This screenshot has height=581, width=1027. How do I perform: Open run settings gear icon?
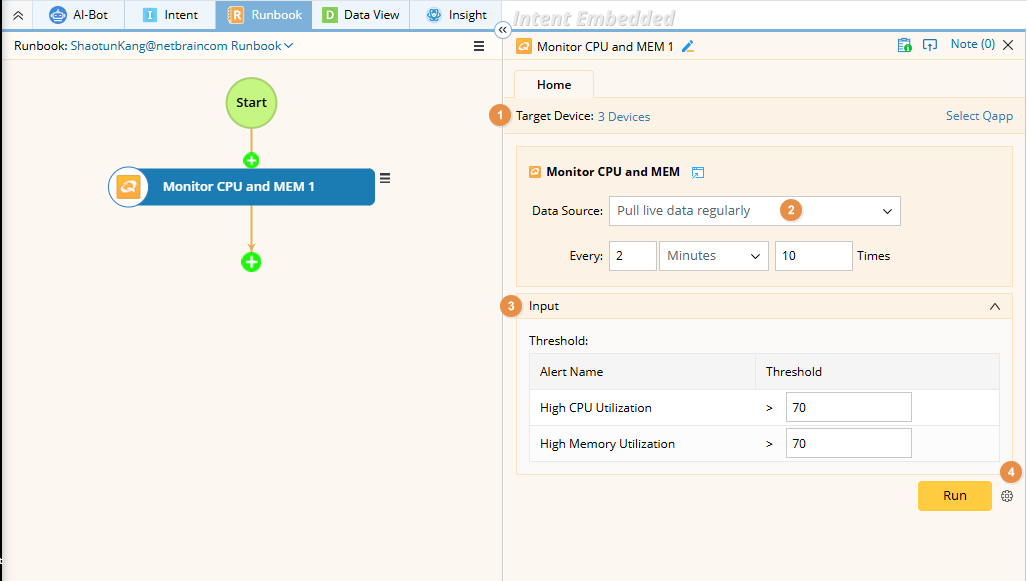point(1007,496)
